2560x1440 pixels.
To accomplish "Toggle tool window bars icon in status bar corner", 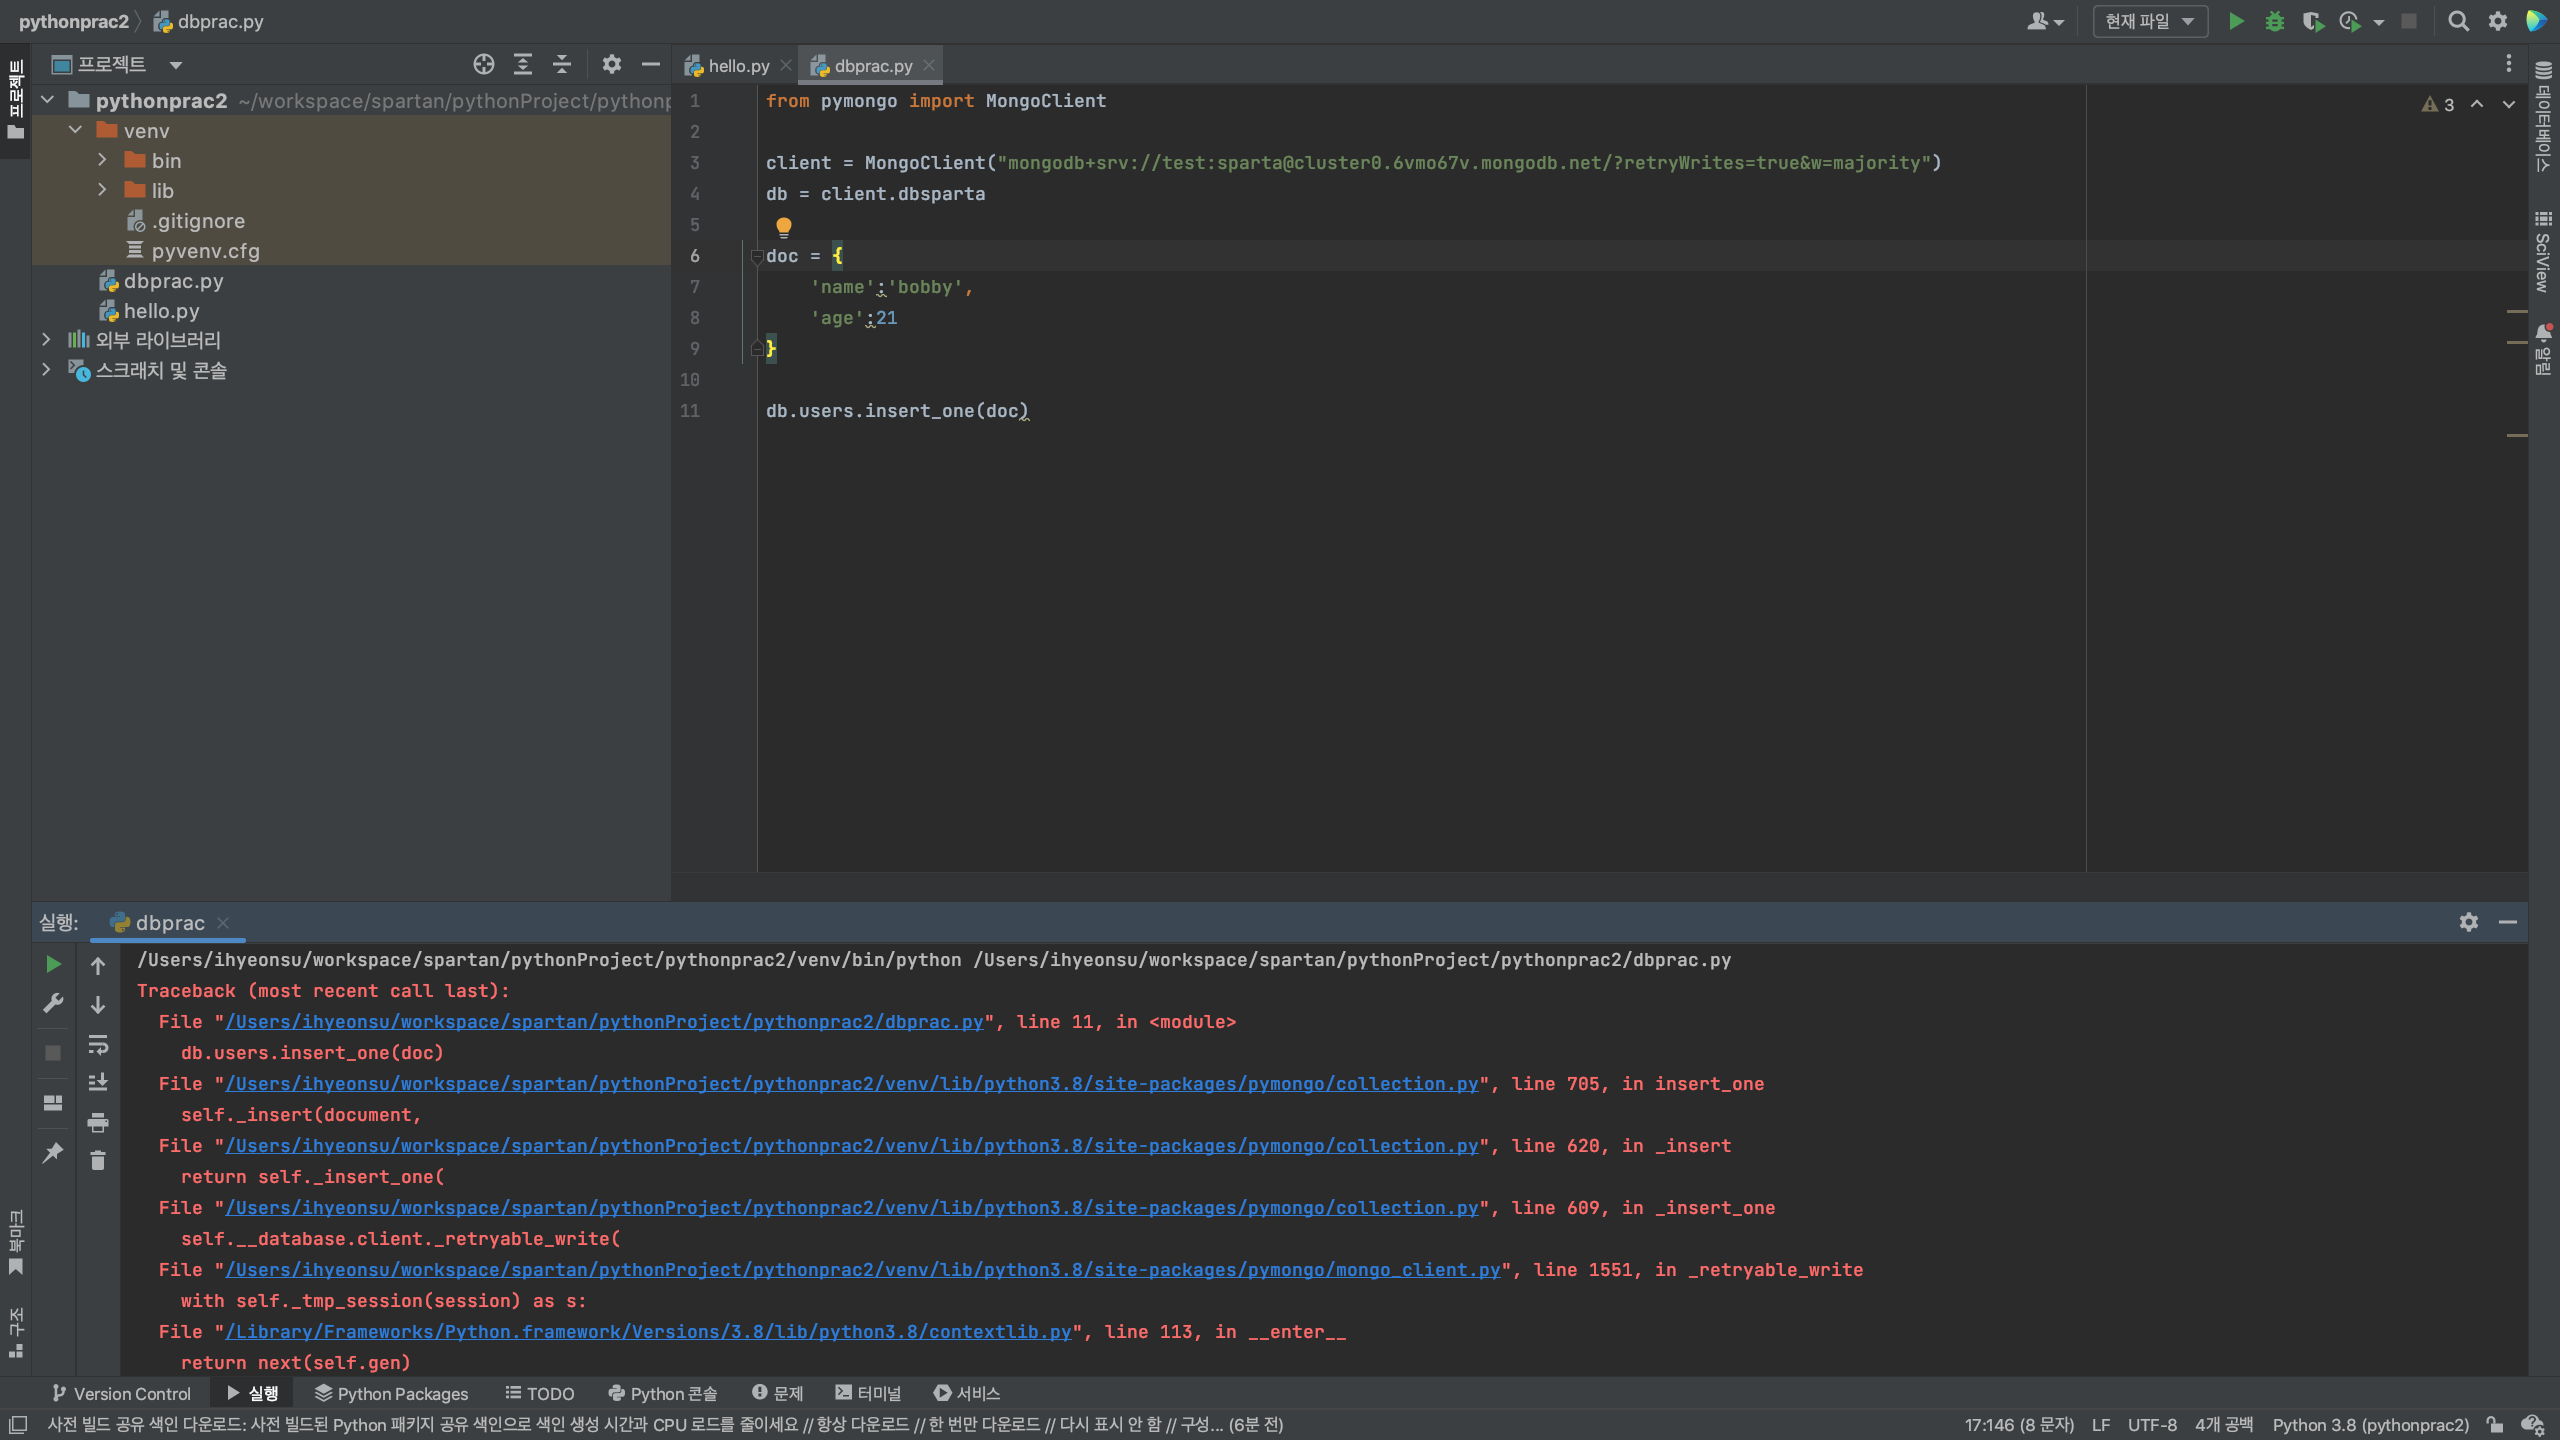I will click(x=18, y=1425).
